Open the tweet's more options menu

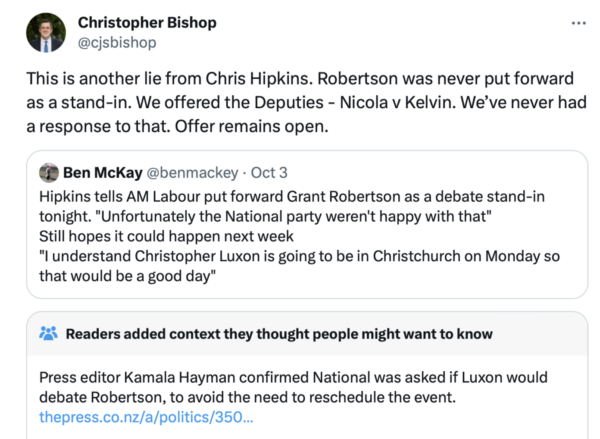(579, 23)
